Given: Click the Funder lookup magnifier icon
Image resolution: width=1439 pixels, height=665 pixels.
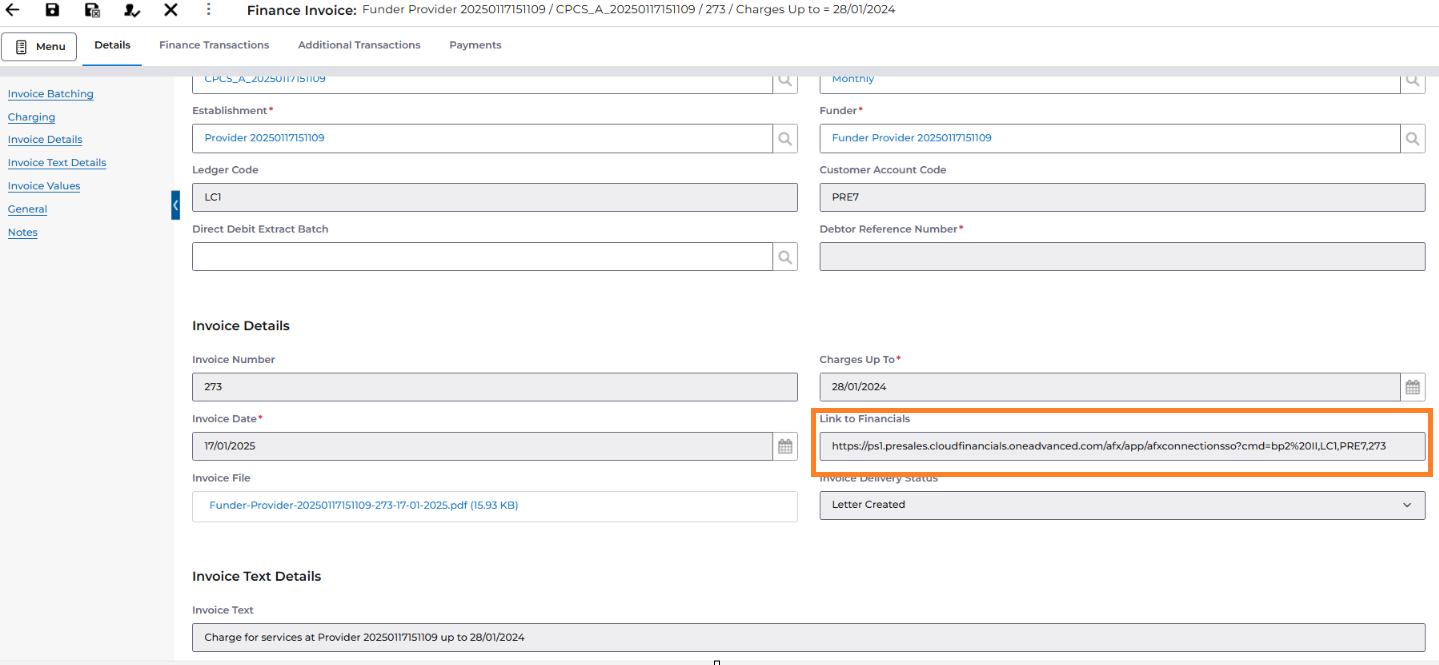Looking at the screenshot, I should (x=1412, y=138).
